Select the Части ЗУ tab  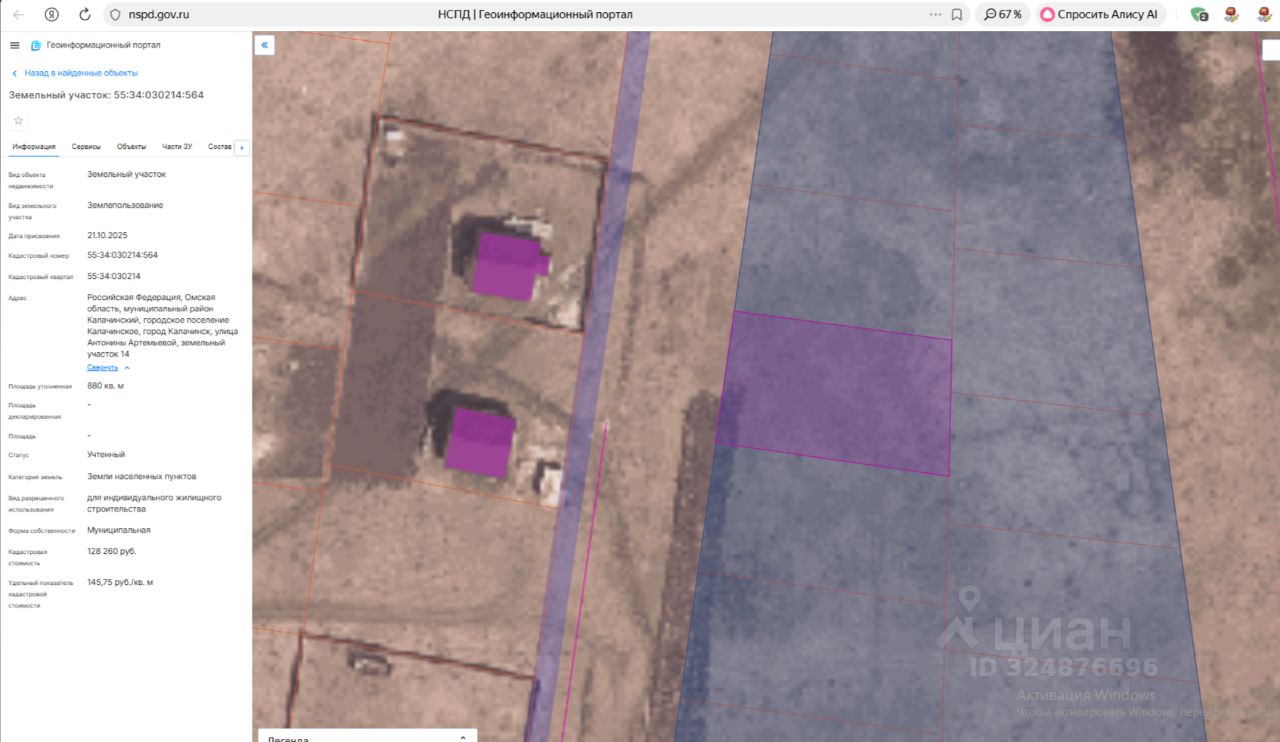click(x=177, y=147)
